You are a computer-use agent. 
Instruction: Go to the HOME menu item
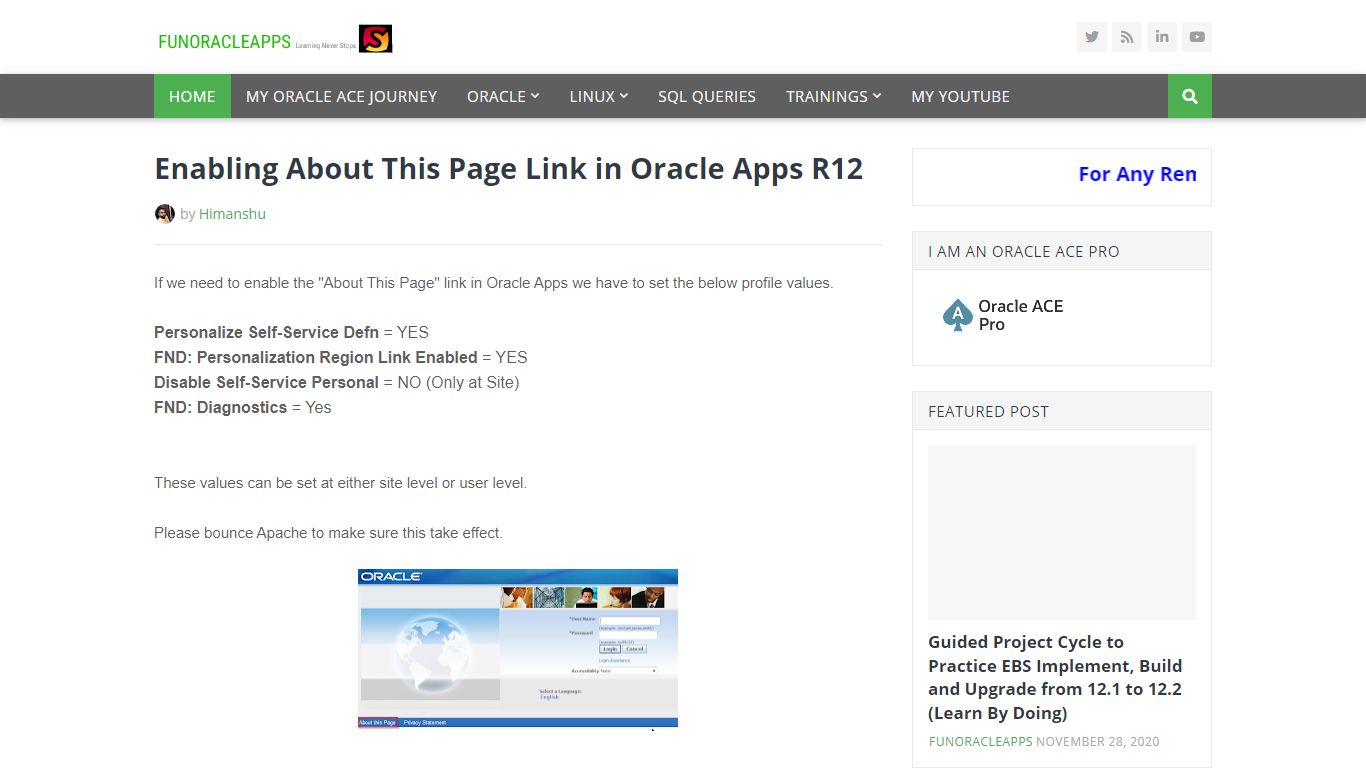pos(192,96)
